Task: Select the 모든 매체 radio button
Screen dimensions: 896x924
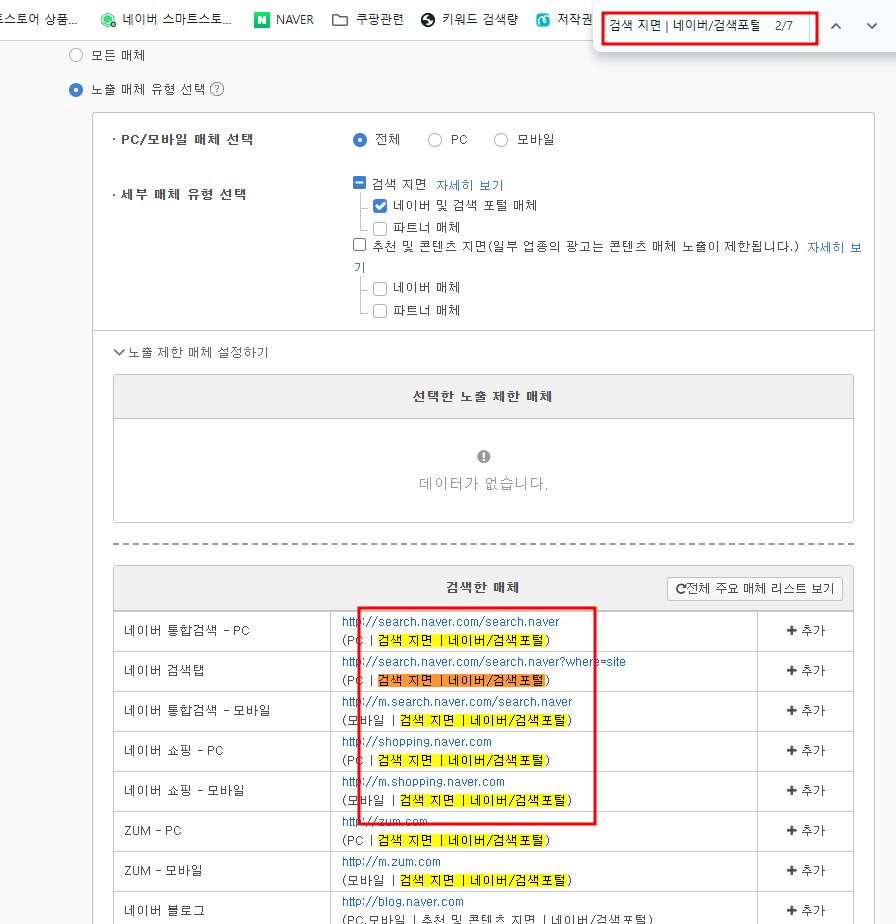Action: point(76,55)
